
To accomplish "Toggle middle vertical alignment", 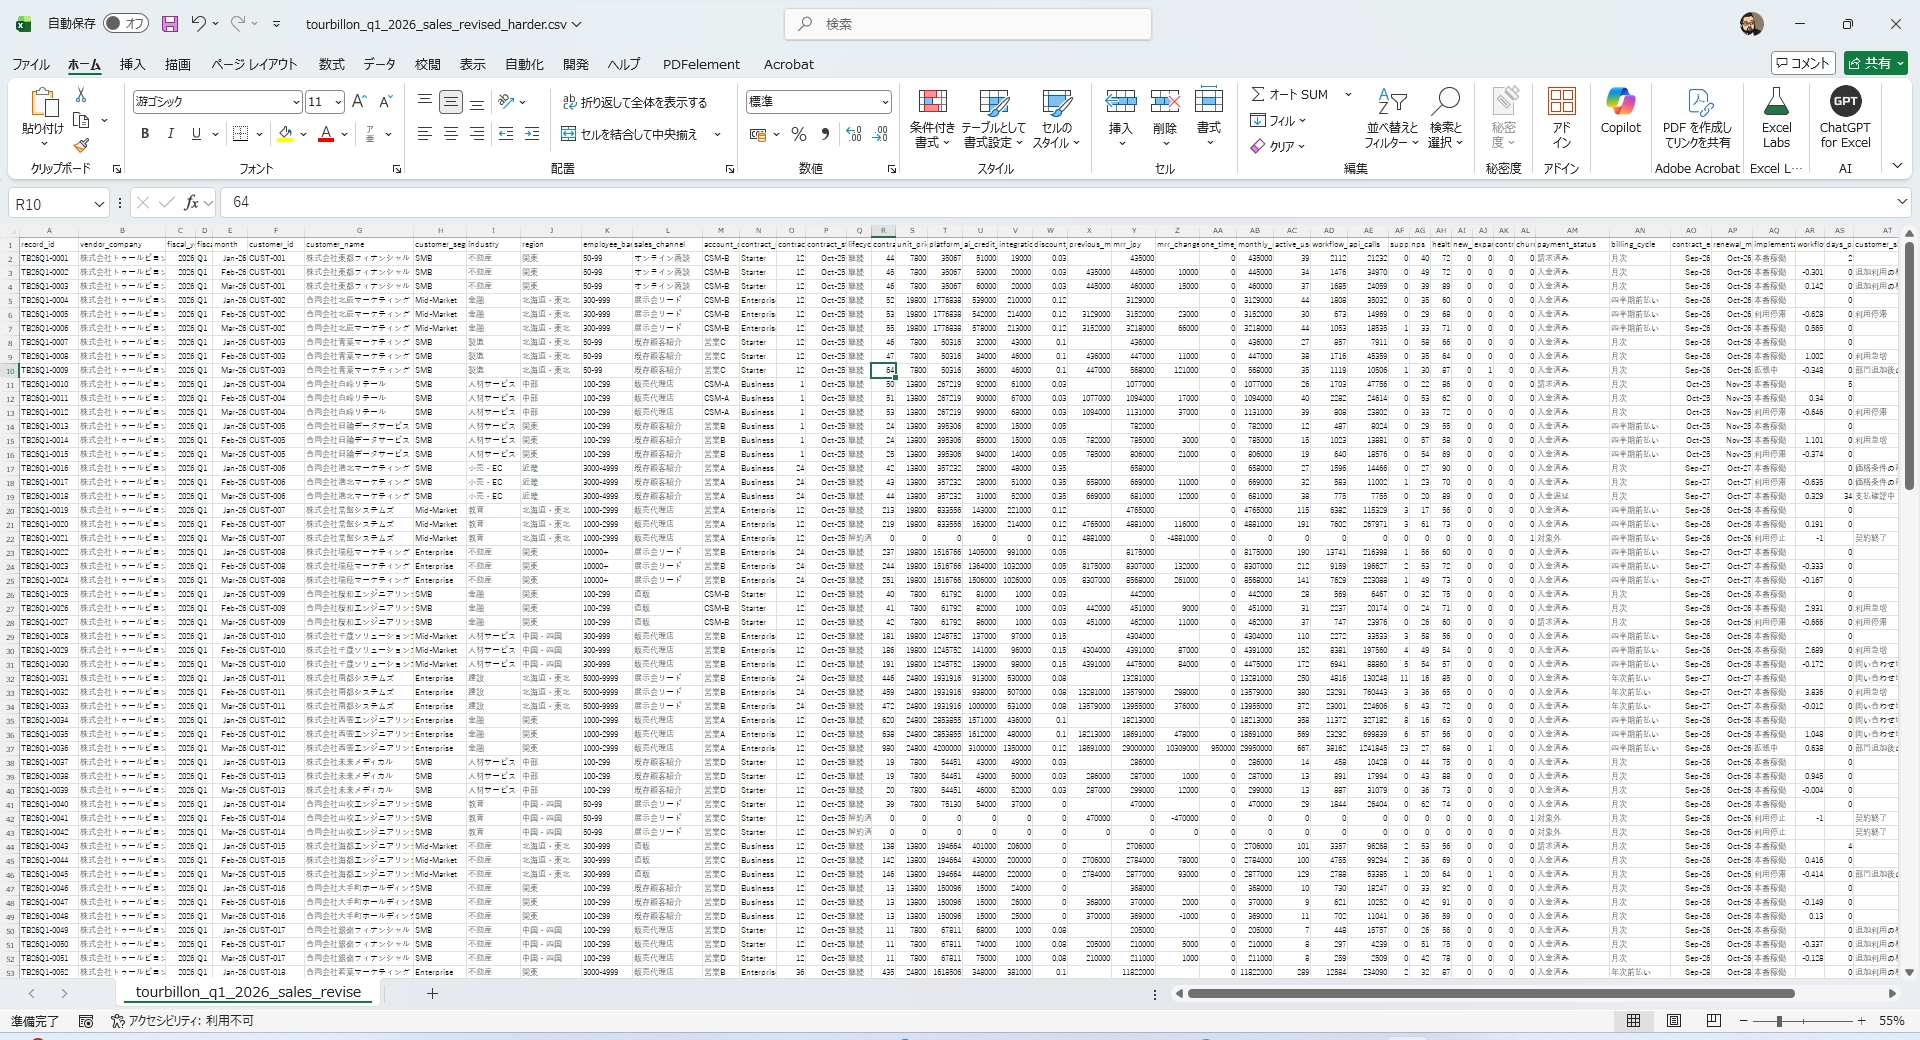I will point(451,102).
